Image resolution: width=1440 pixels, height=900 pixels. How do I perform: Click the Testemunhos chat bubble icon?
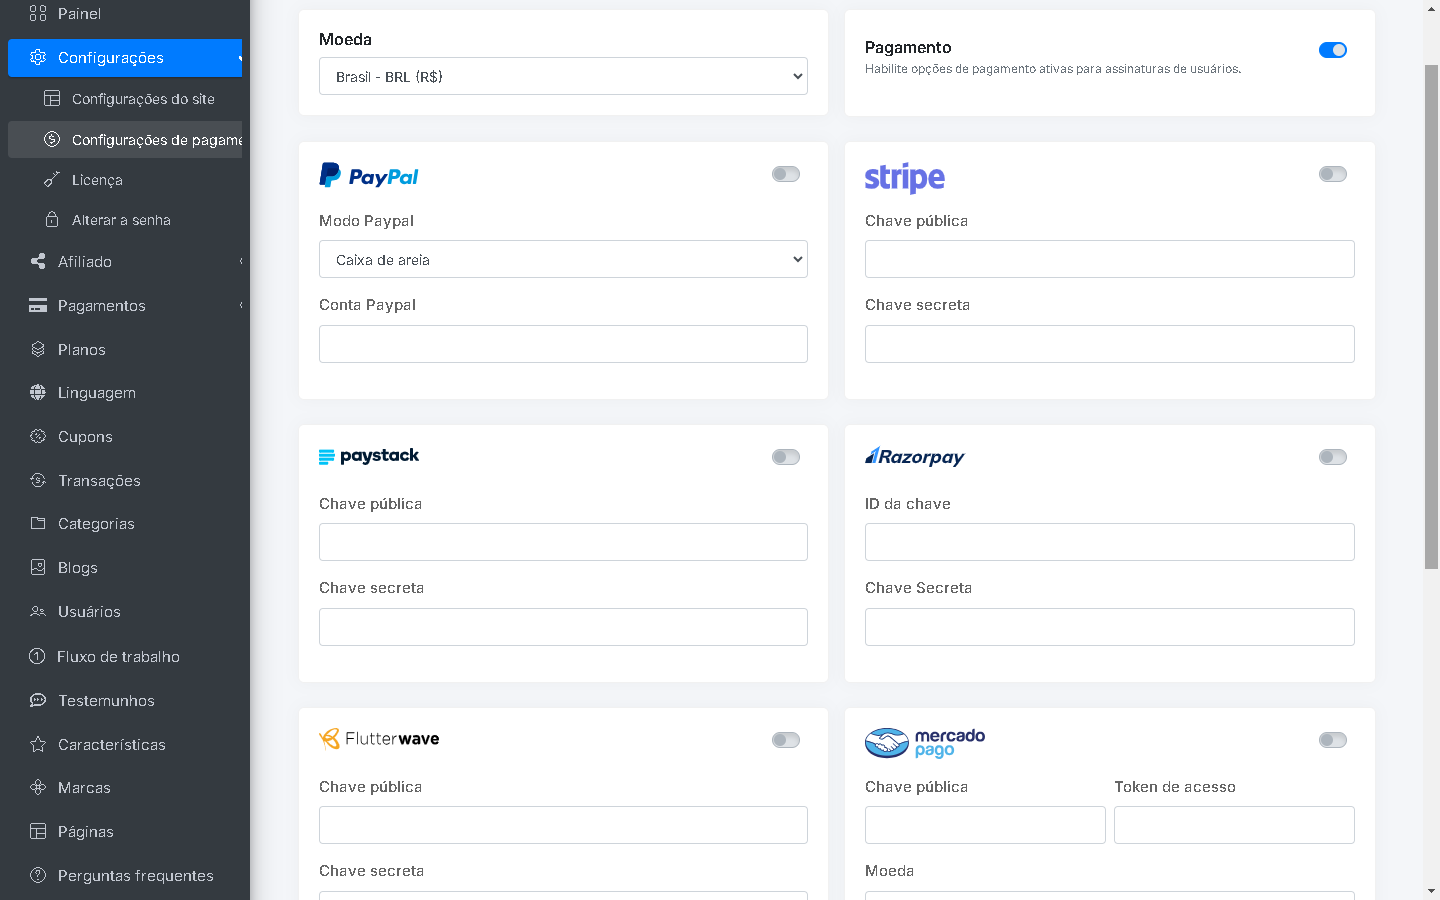tap(38, 701)
